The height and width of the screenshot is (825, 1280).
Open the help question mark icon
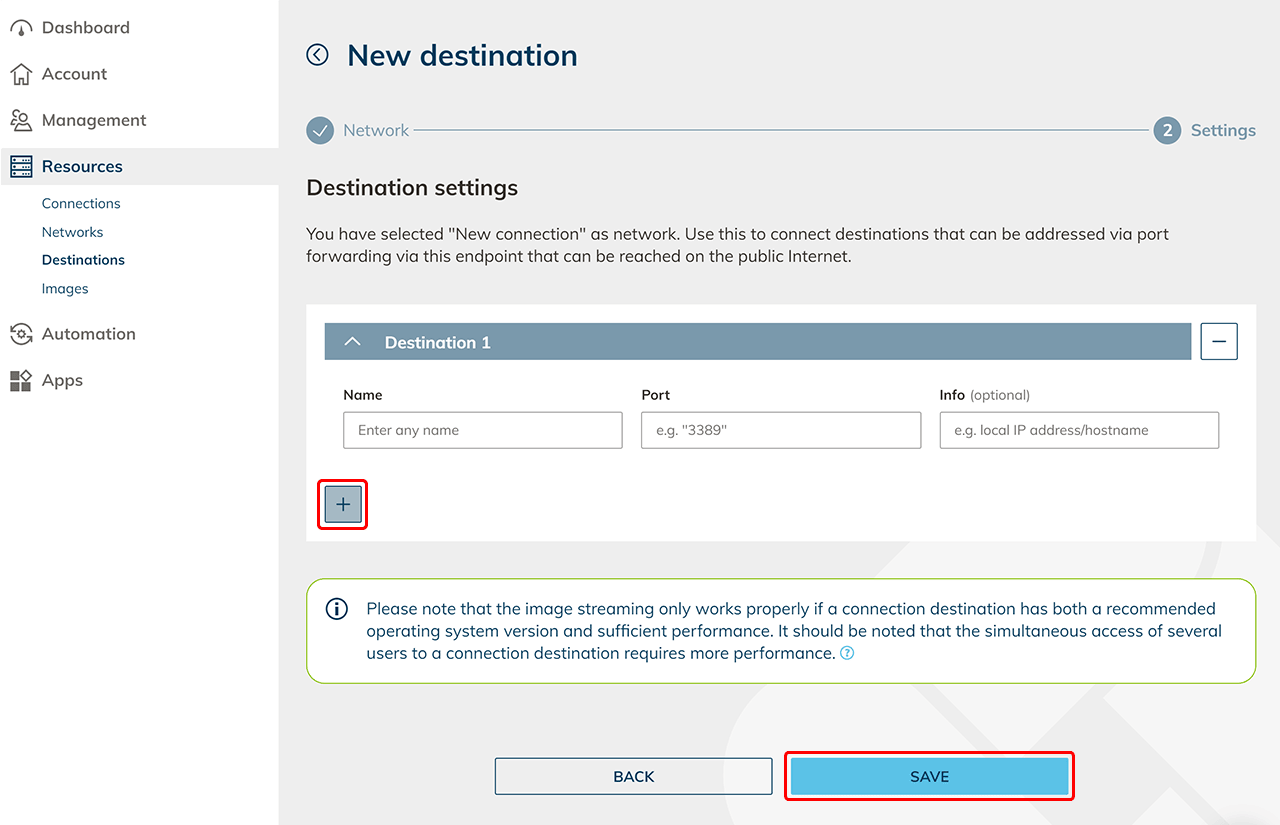coord(847,654)
